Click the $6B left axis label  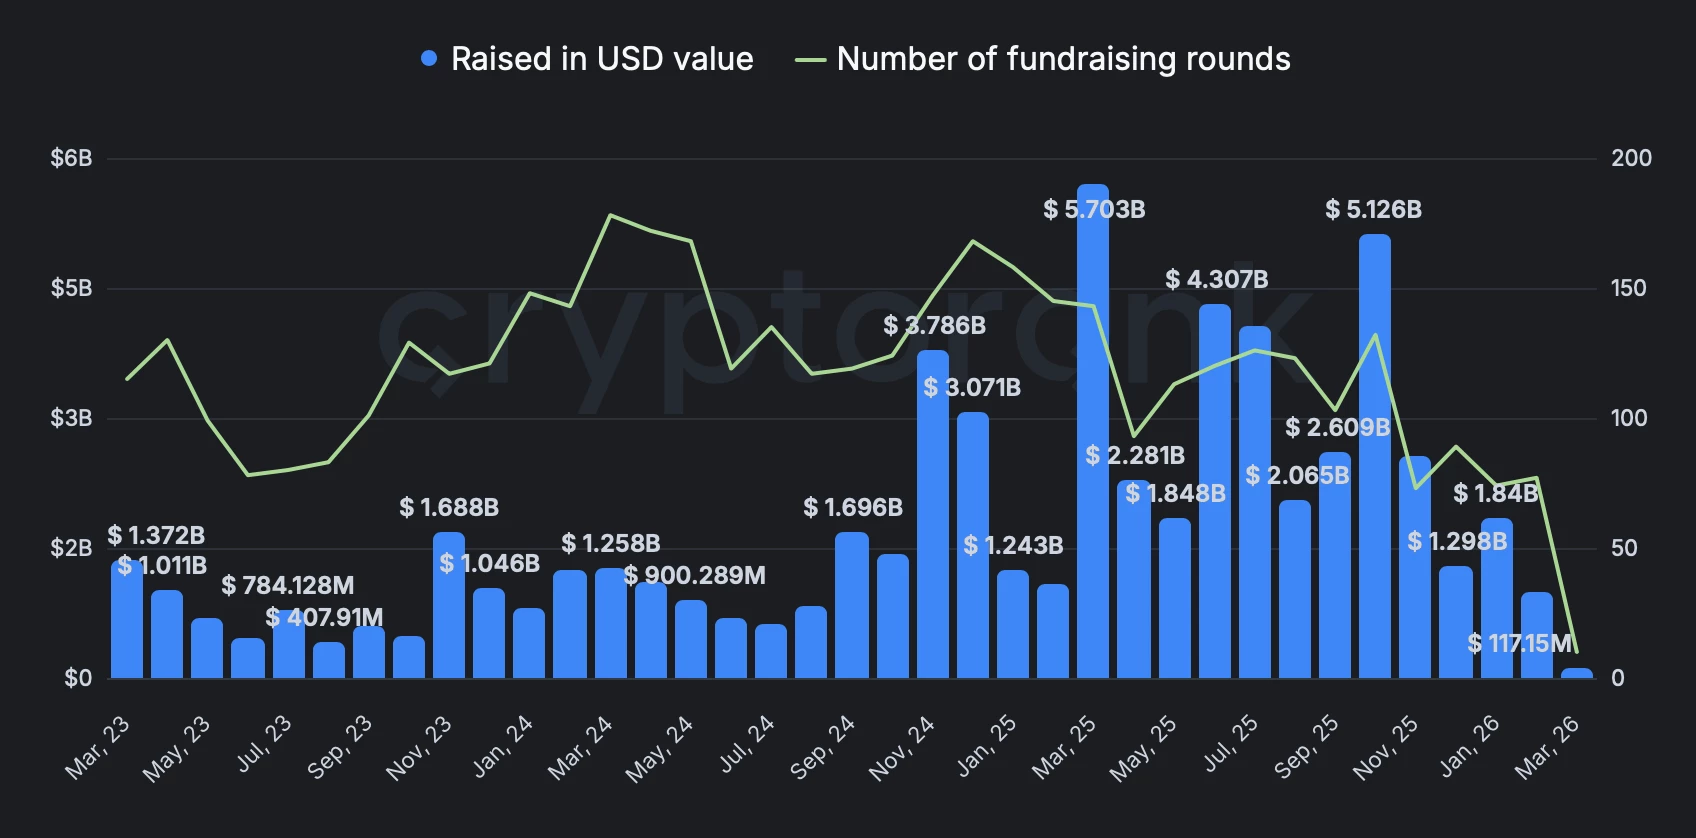click(71, 158)
